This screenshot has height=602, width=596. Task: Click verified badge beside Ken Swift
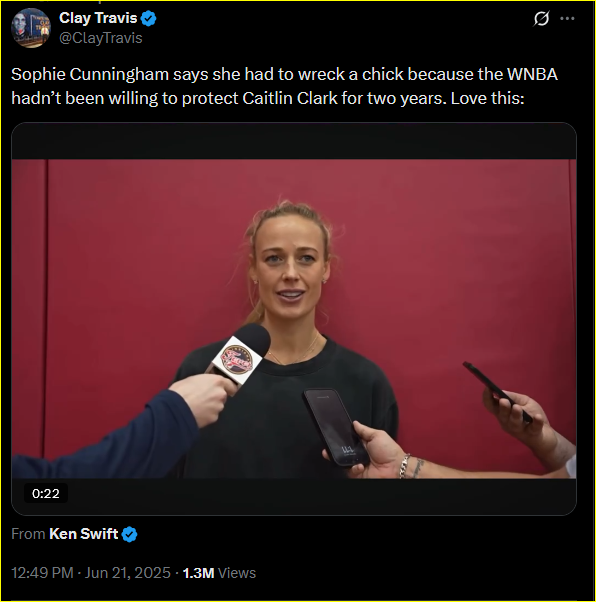coord(129,534)
